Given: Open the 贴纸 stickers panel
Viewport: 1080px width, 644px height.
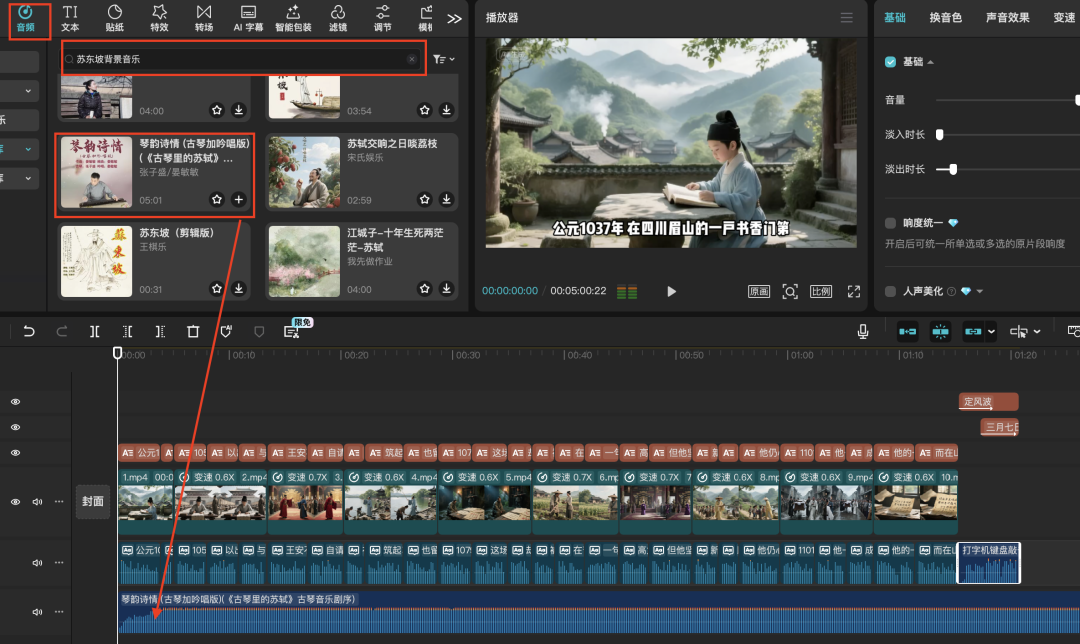Looking at the screenshot, I should click(115, 17).
